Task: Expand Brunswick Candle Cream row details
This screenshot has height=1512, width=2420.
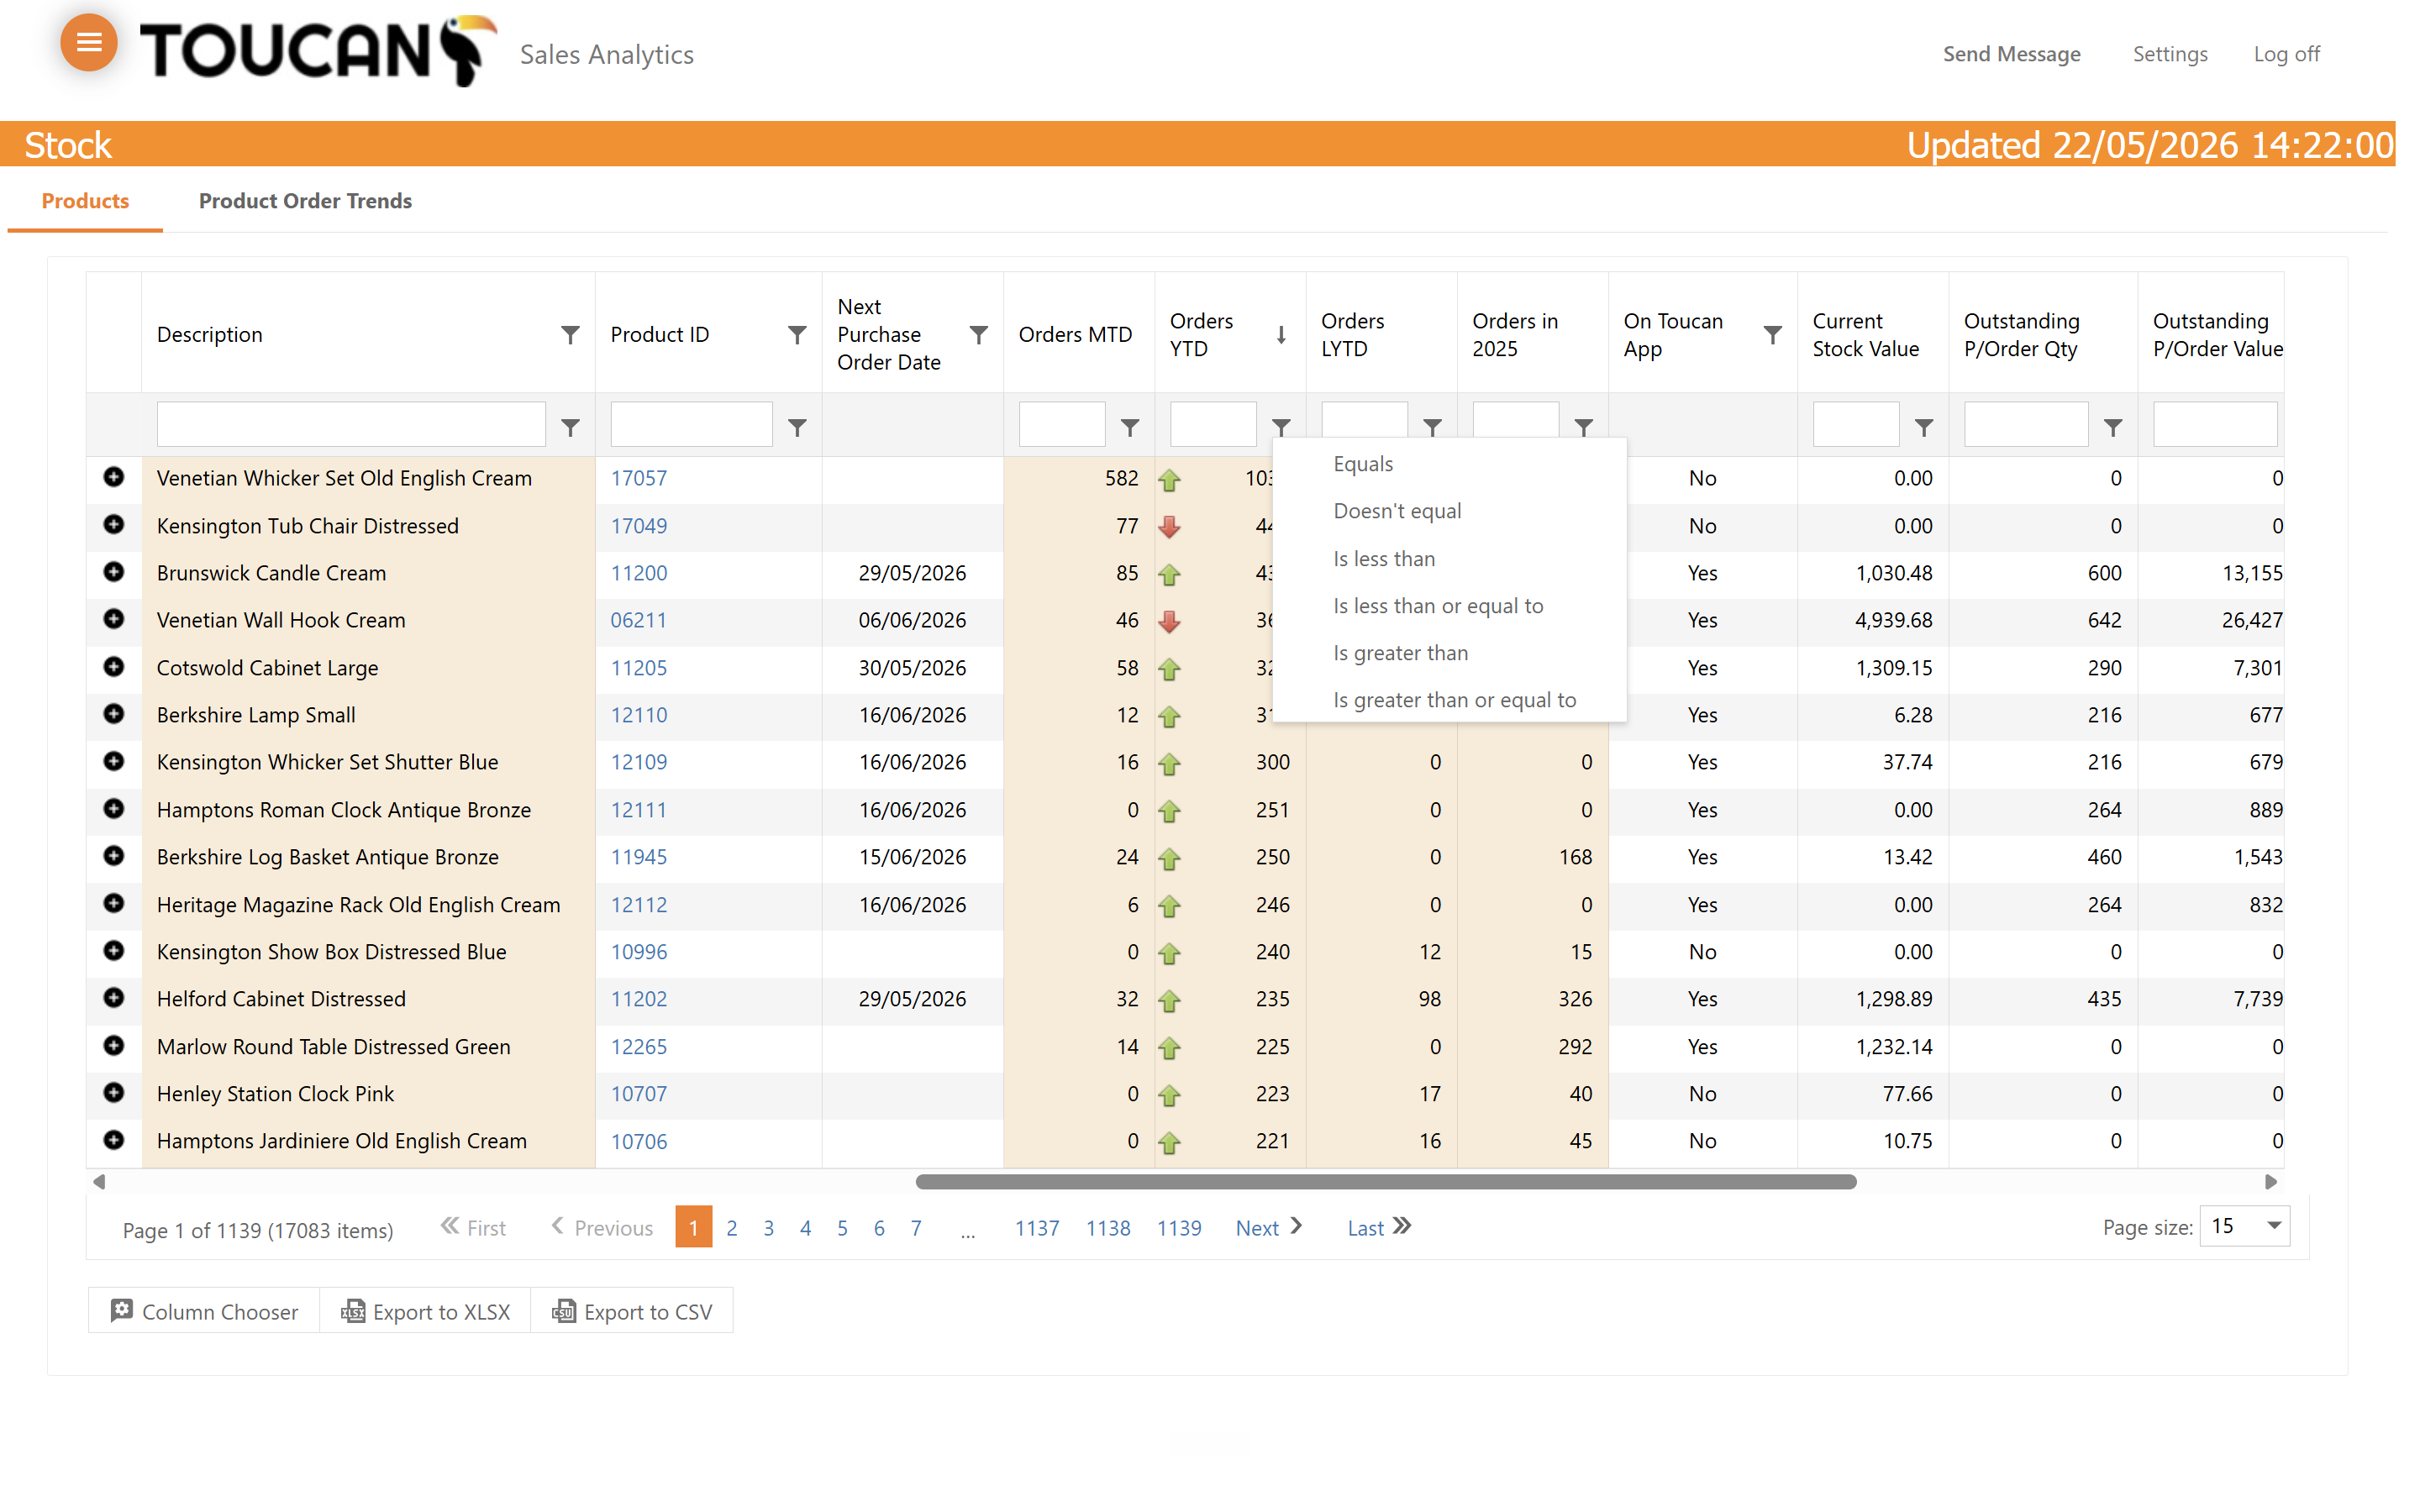Action: tap(114, 572)
